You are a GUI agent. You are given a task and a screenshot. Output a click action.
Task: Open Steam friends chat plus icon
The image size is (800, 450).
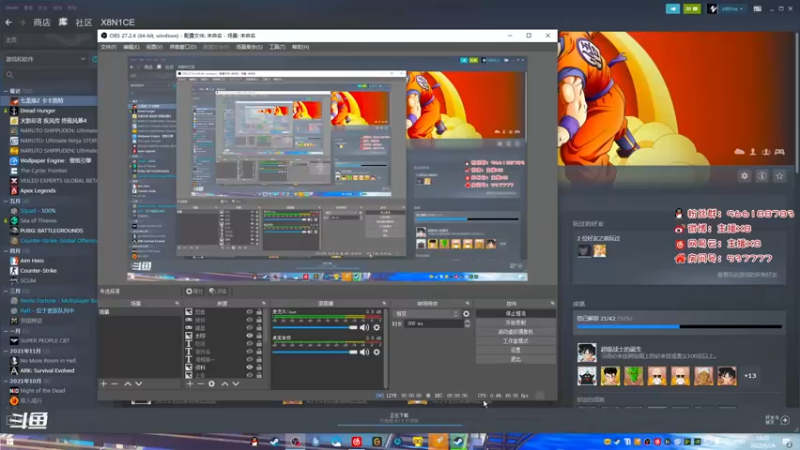[785, 420]
